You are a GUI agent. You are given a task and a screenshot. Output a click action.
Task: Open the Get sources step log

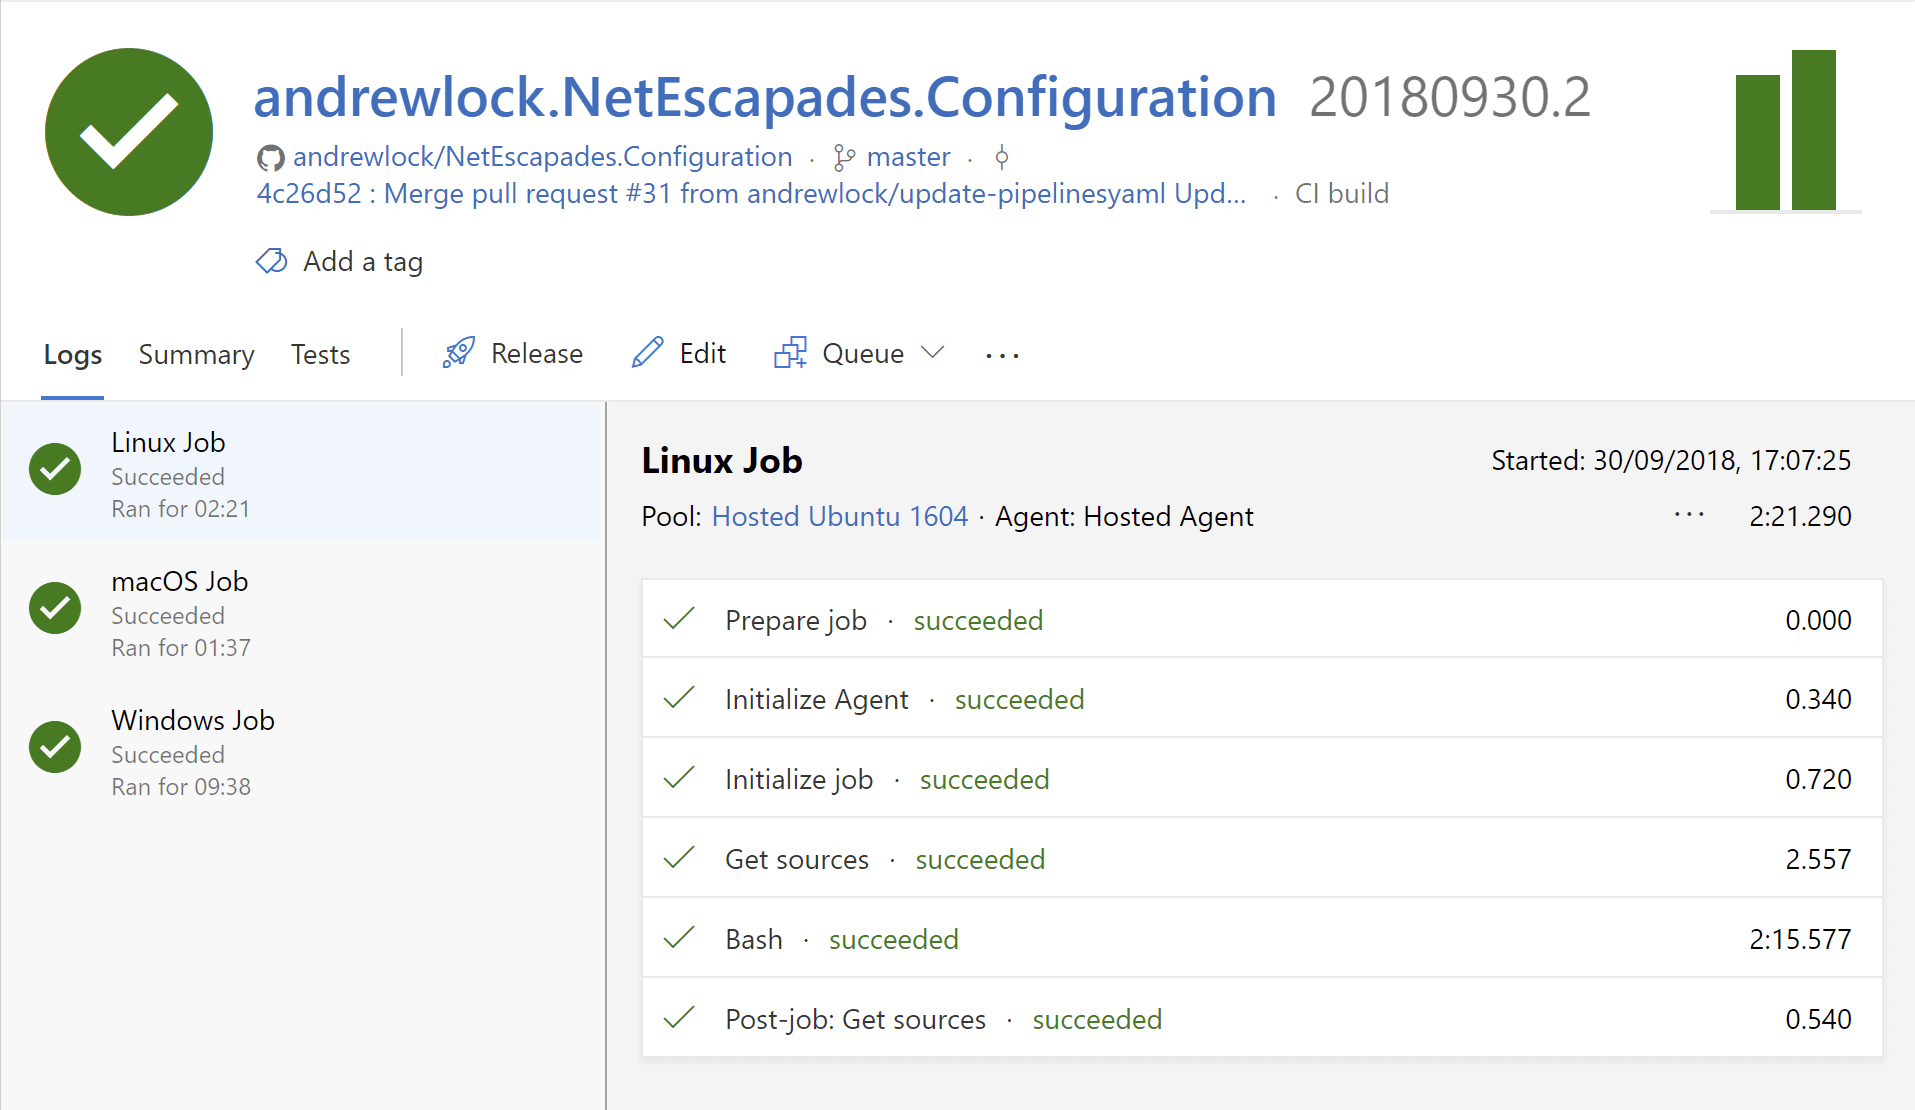(1262, 858)
